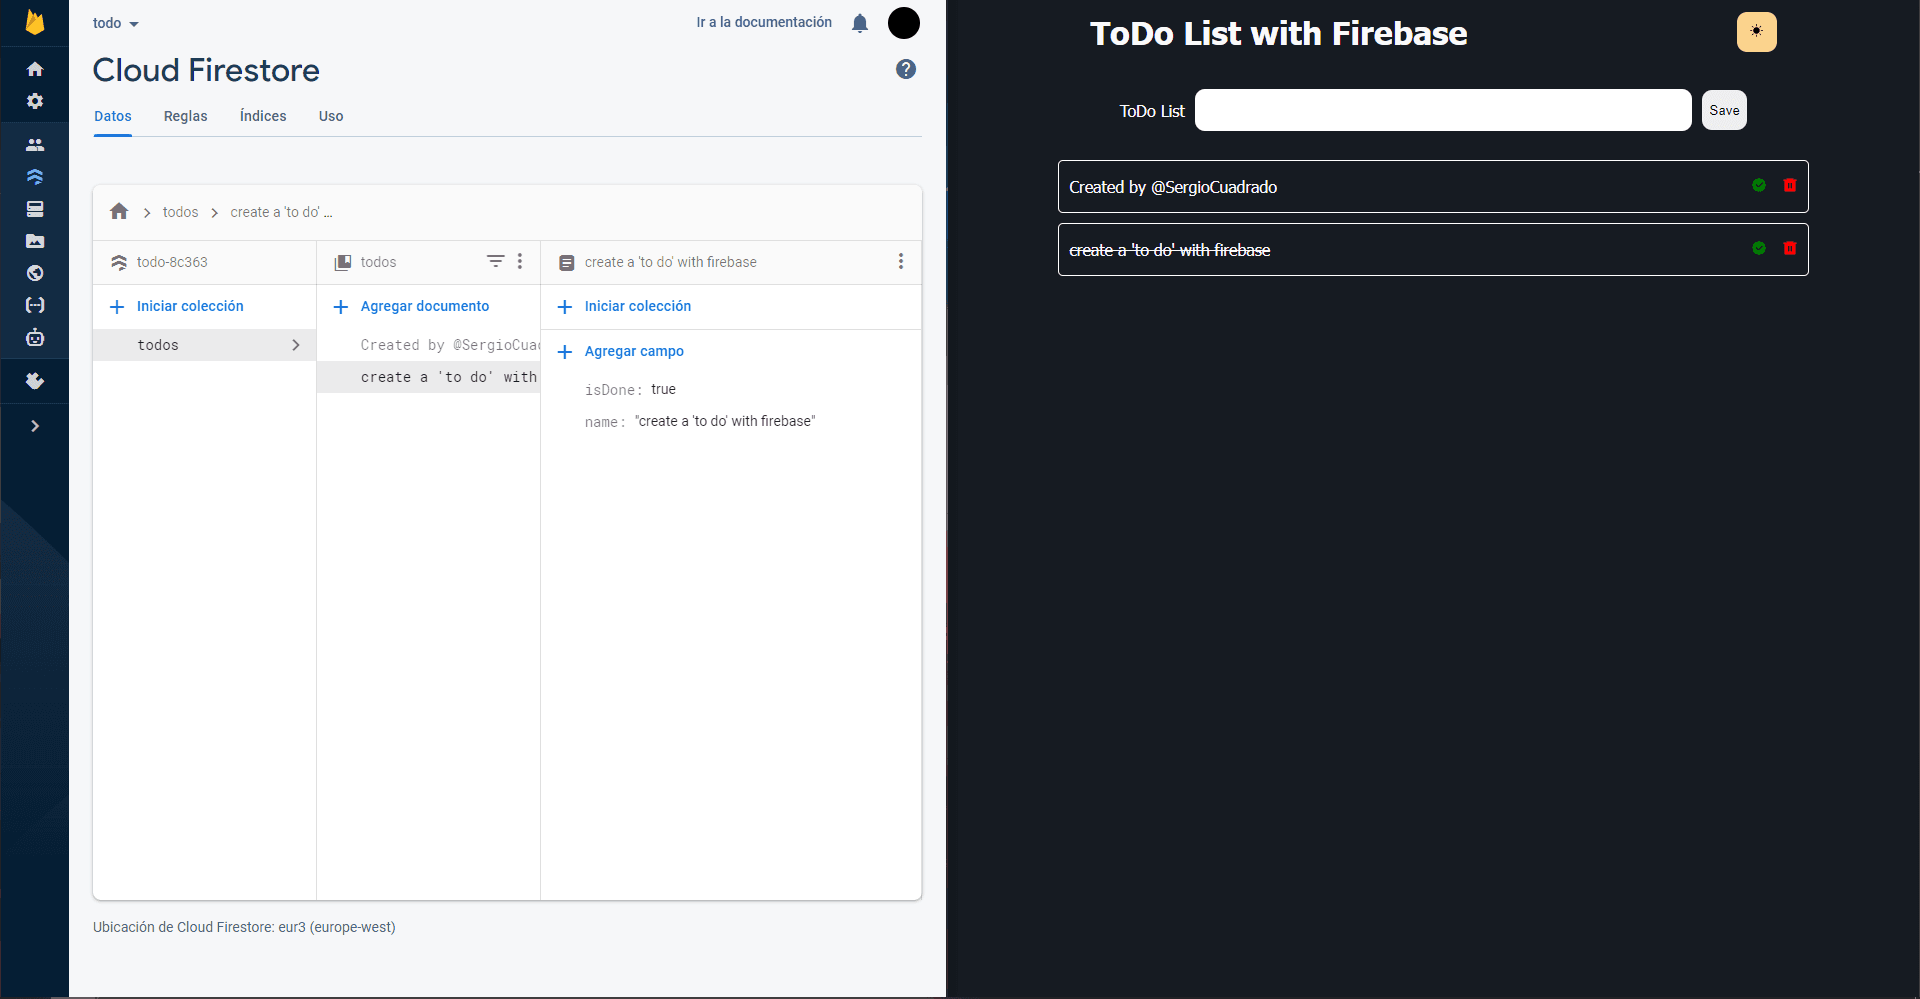The height and width of the screenshot is (999, 1920).
Task: Click the isDone field value true
Action: (x=663, y=389)
